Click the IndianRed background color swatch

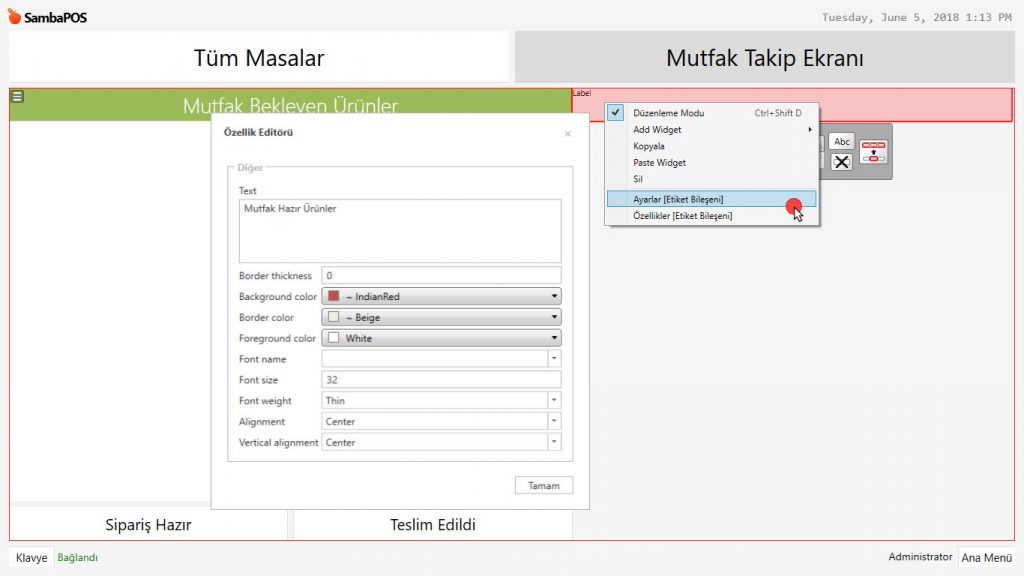click(x=334, y=297)
